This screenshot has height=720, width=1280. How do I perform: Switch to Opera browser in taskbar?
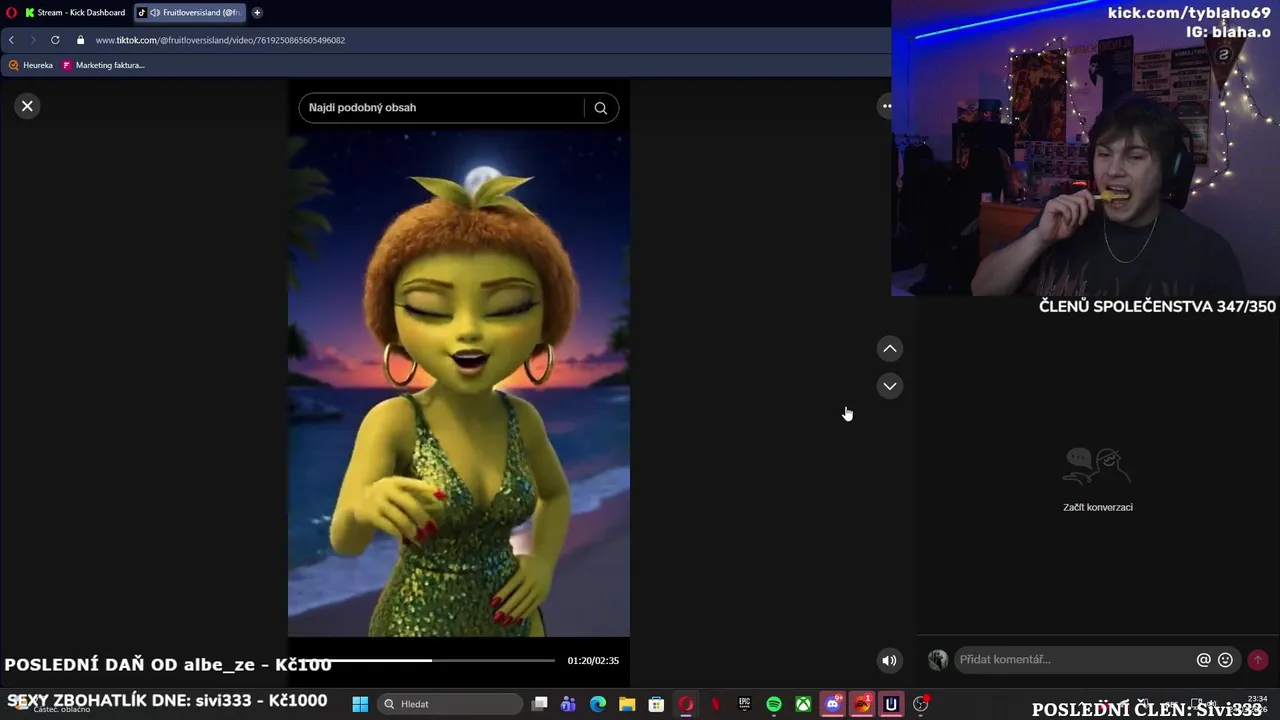[686, 704]
